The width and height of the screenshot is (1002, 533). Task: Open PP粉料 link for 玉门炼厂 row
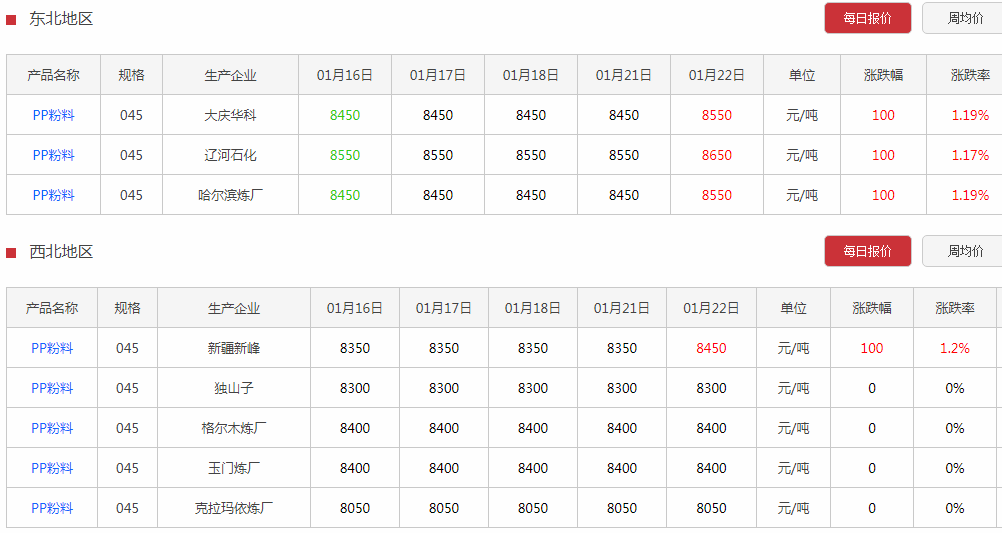click(x=52, y=468)
